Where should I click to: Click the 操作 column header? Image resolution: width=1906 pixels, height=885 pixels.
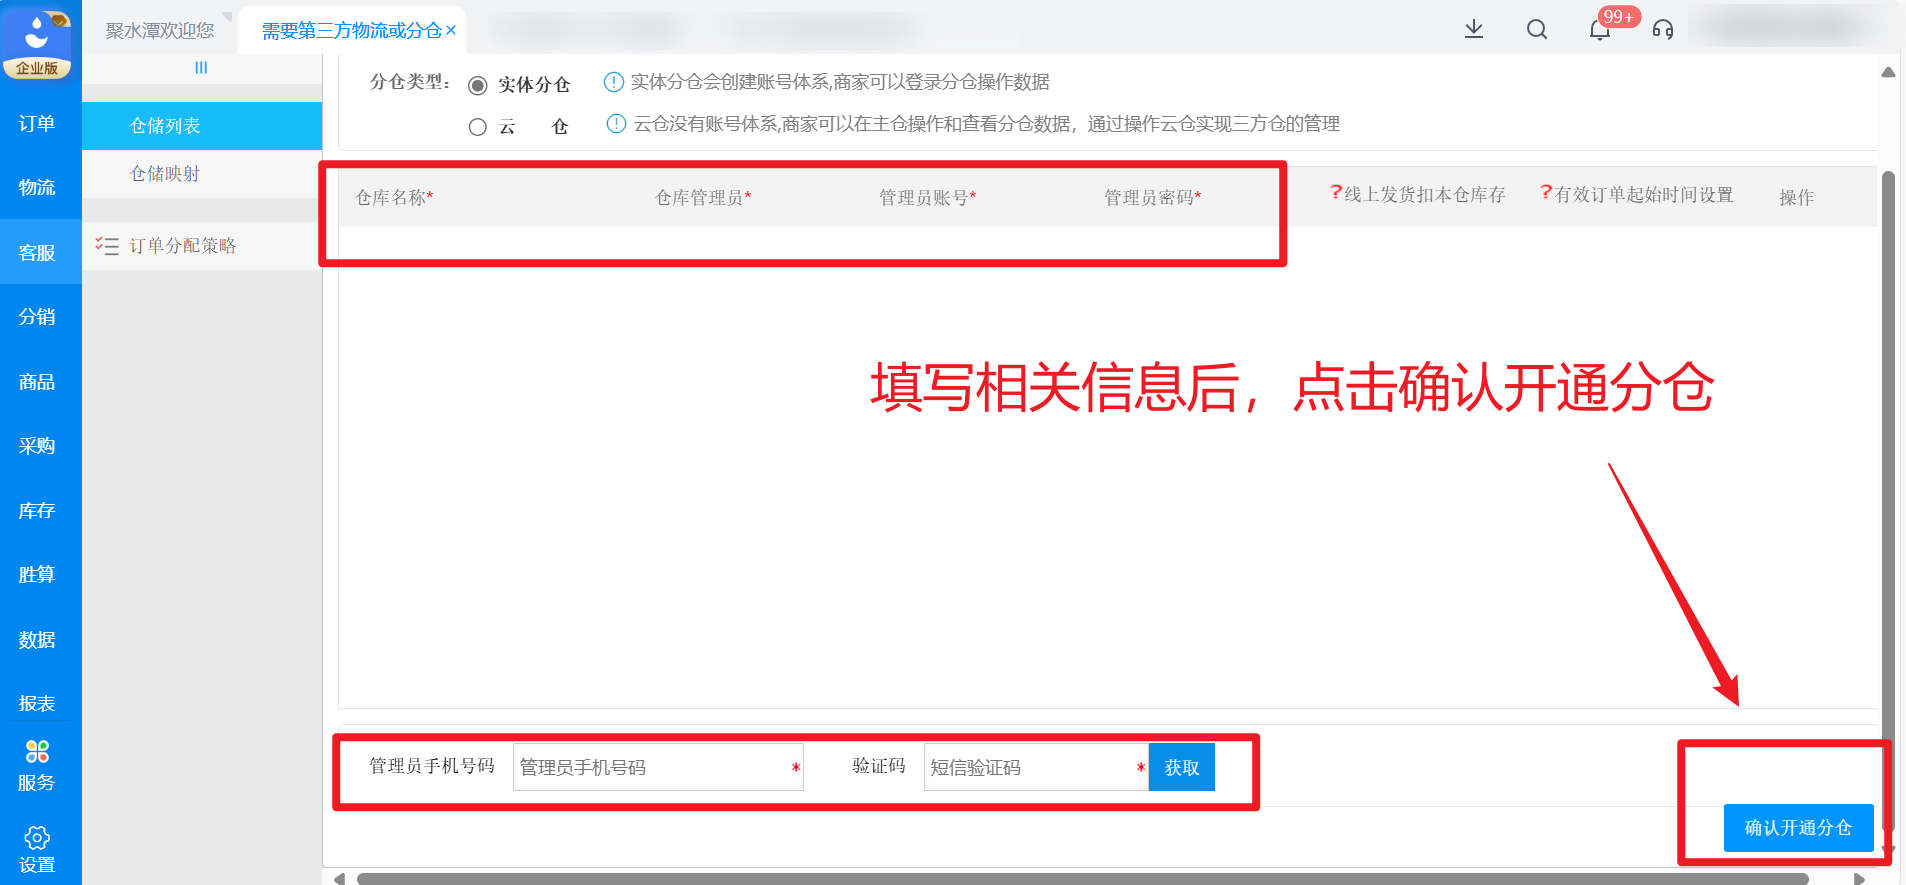(x=1796, y=197)
